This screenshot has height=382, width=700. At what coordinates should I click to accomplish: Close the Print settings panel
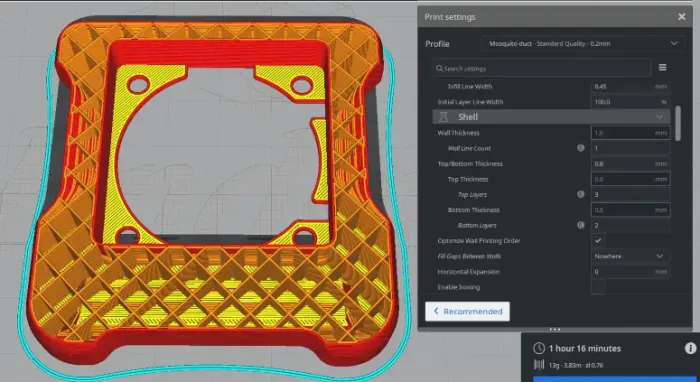(682, 17)
